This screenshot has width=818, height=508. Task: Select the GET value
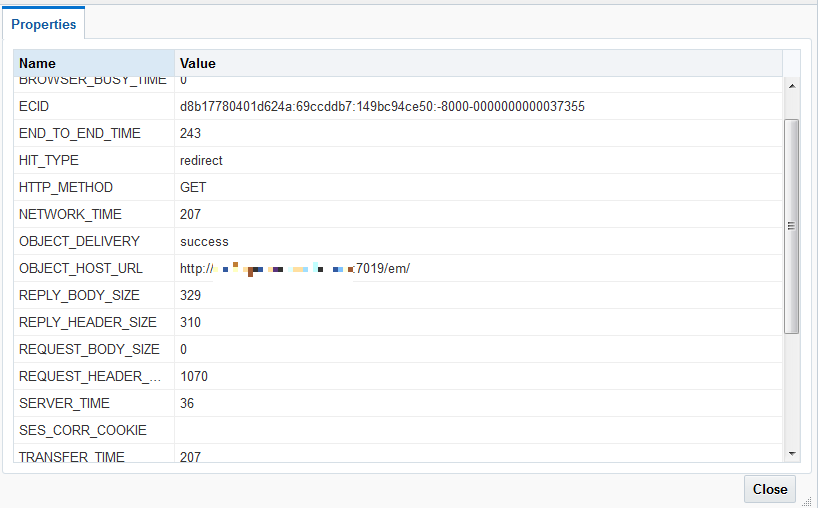tap(193, 187)
